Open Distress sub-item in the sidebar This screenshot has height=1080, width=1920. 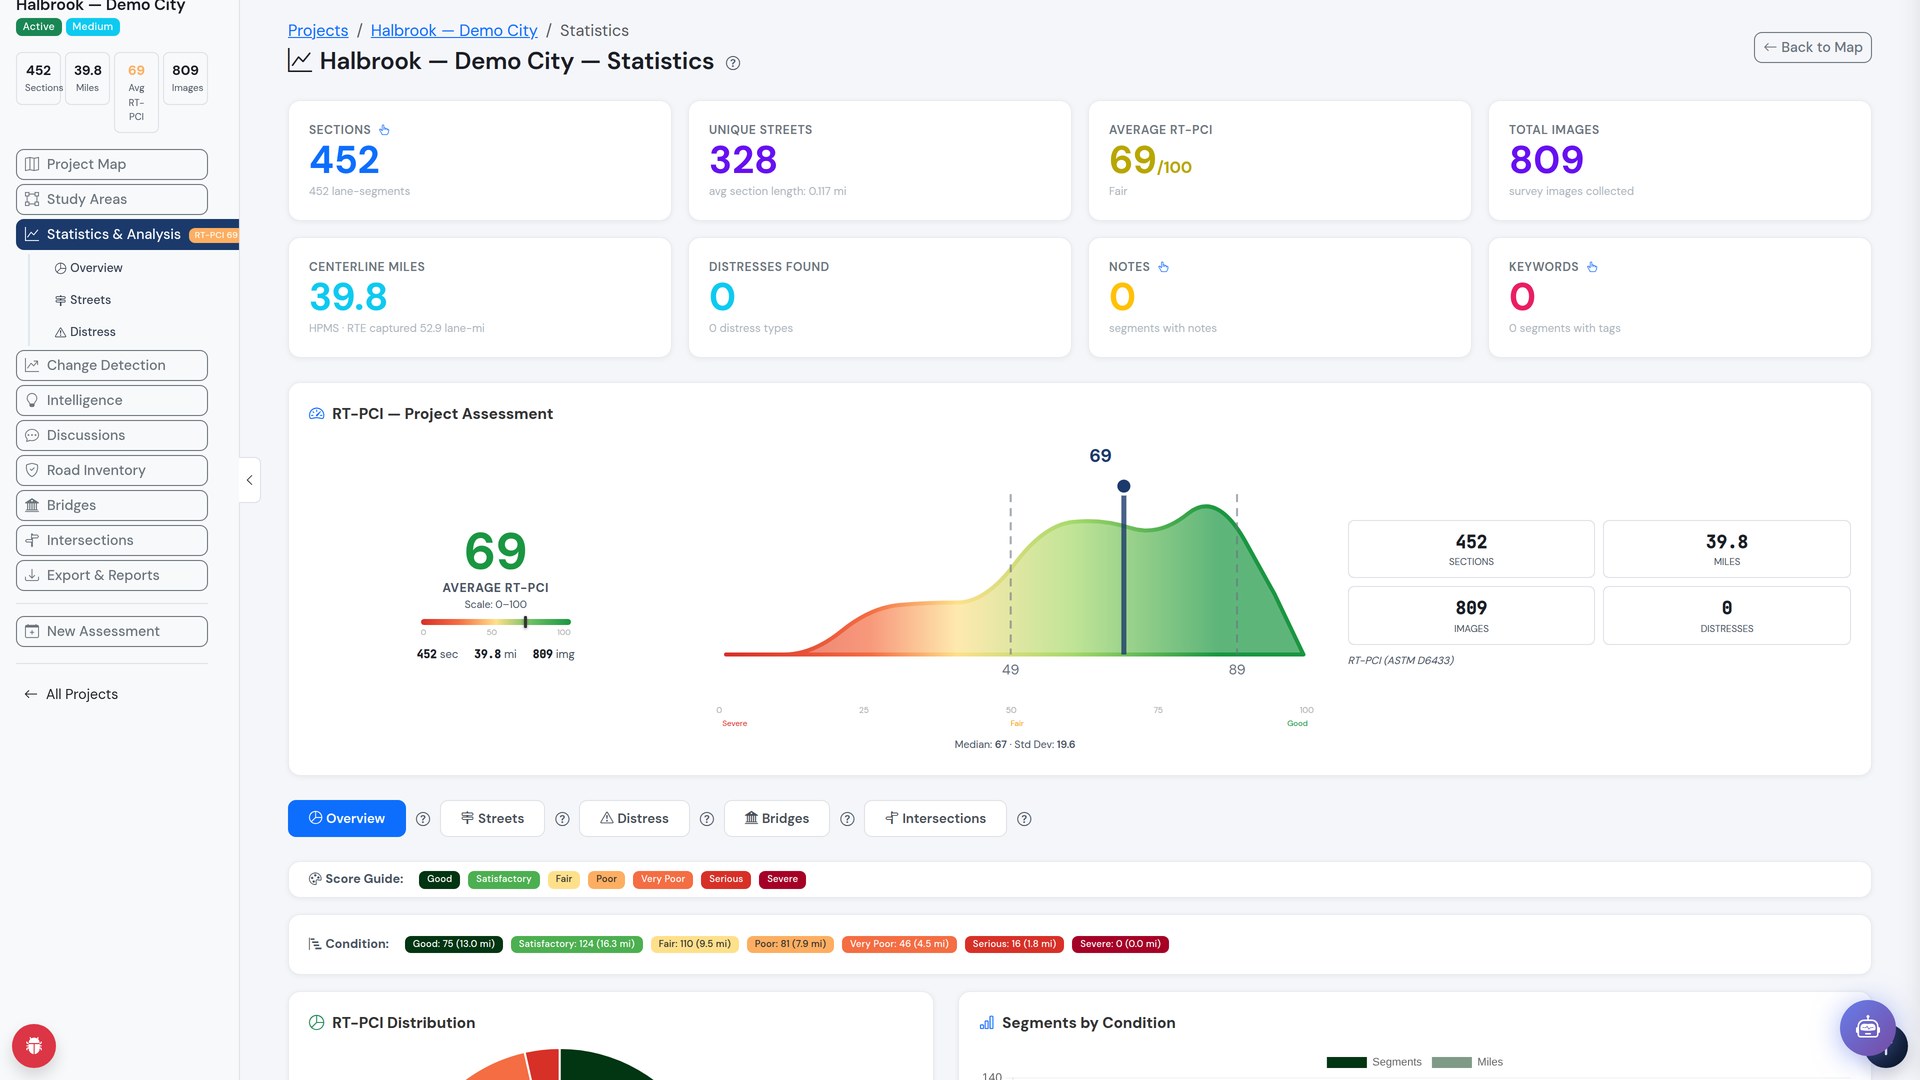85,332
